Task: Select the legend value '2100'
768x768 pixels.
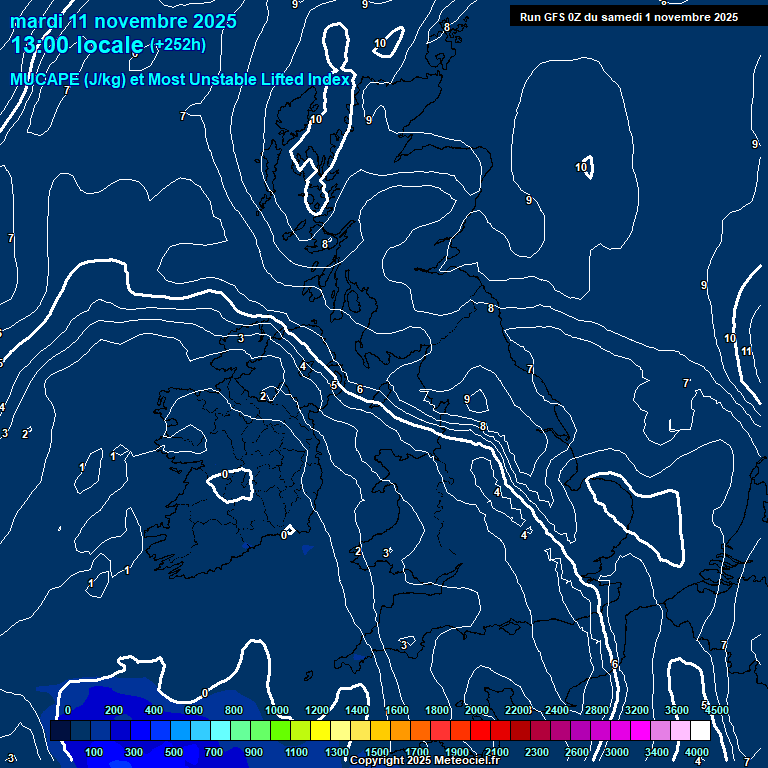Action: coord(497,752)
